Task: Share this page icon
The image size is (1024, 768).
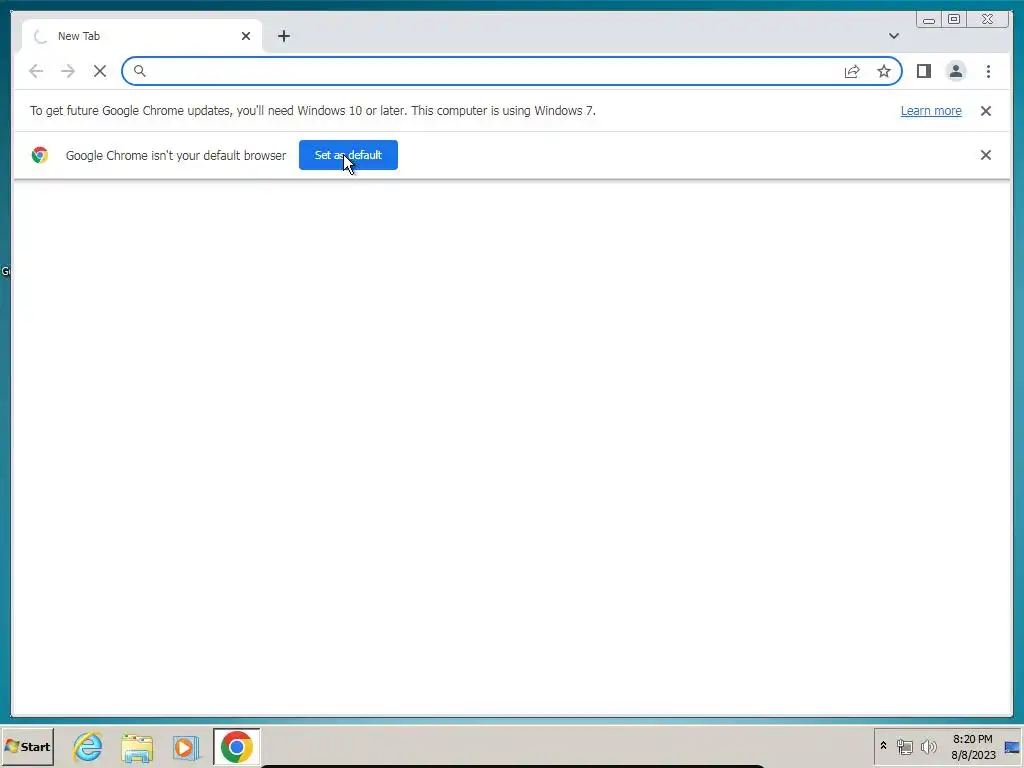Action: (852, 71)
